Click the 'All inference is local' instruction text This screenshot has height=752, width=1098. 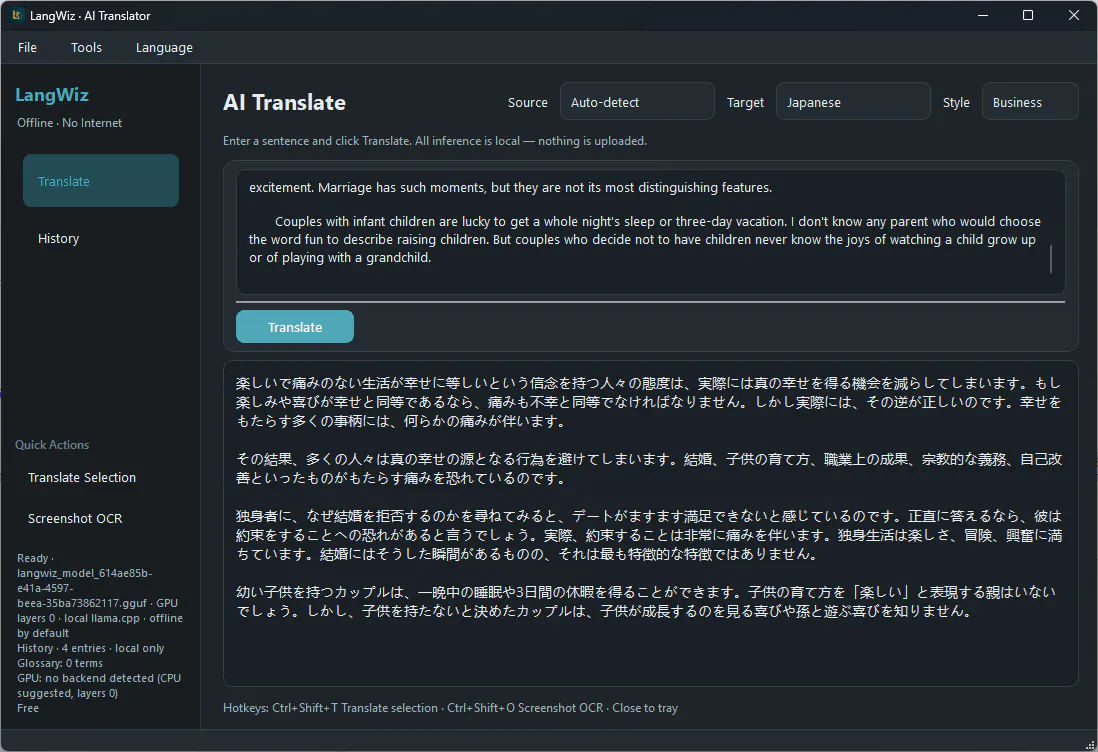pos(435,141)
